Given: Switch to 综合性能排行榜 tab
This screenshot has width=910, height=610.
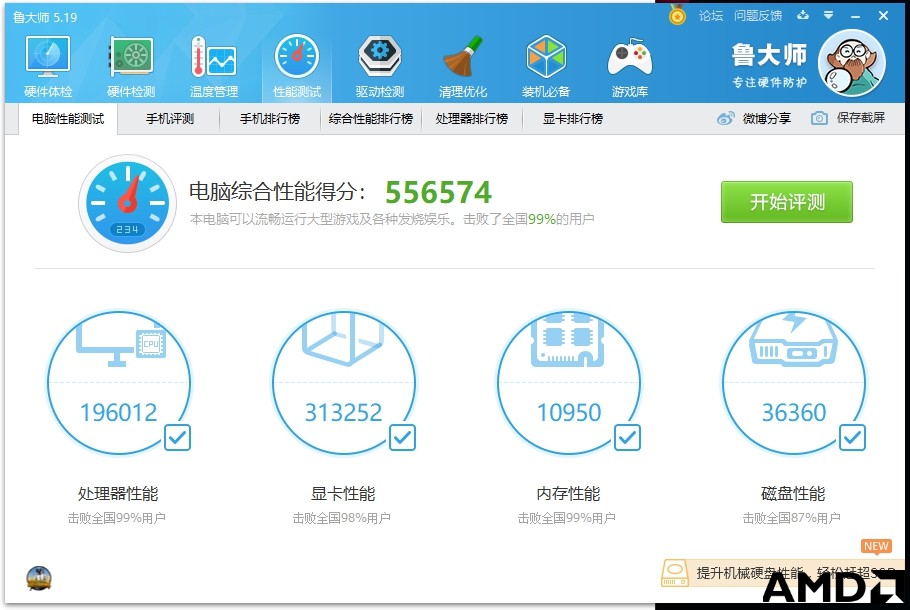Looking at the screenshot, I should click(x=370, y=119).
